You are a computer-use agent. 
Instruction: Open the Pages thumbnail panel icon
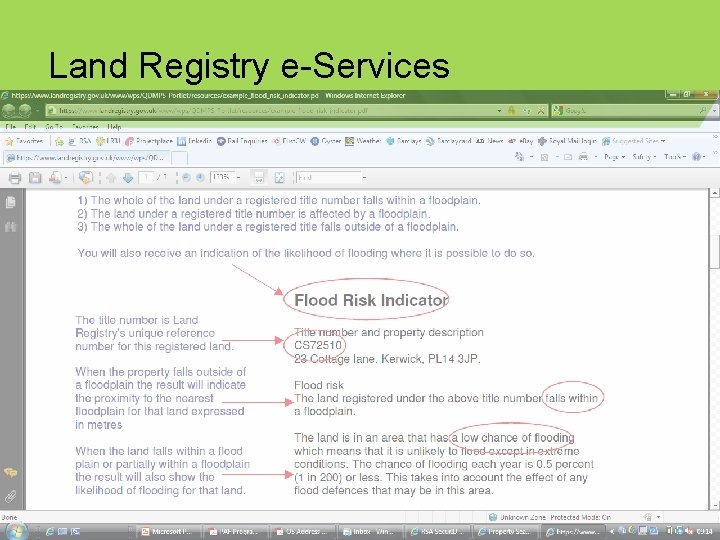click(x=11, y=202)
